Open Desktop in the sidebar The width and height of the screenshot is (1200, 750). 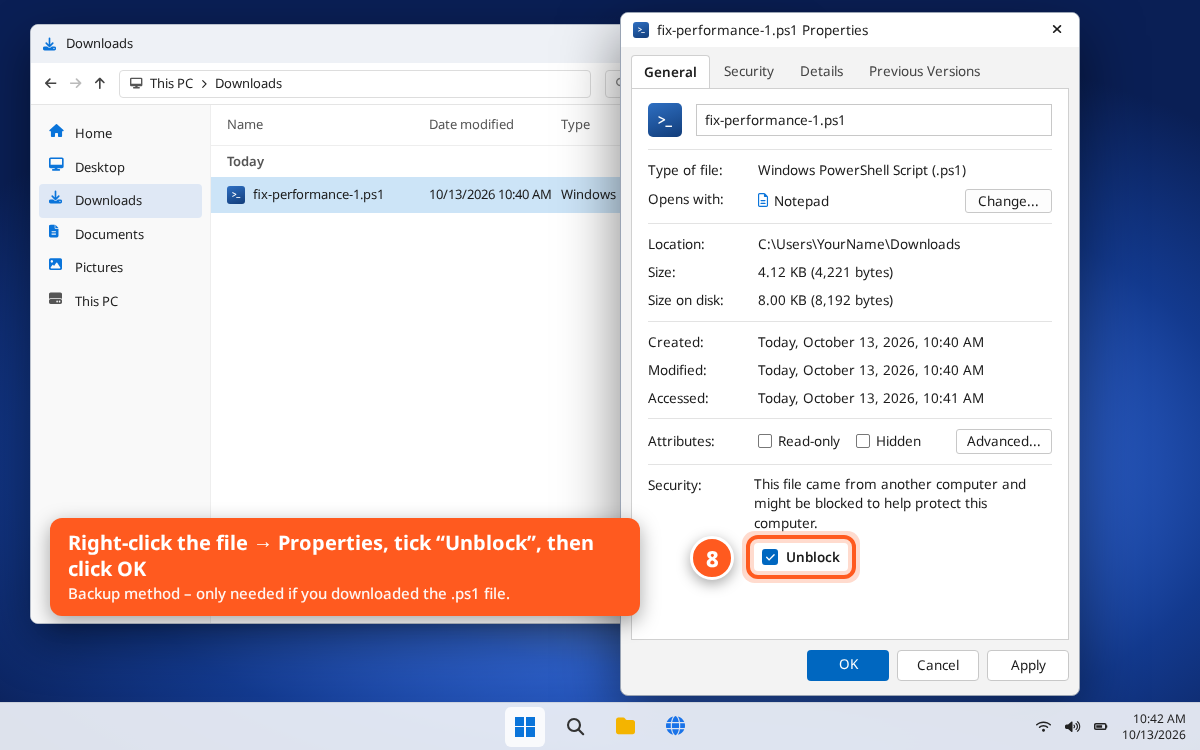(120, 167)
